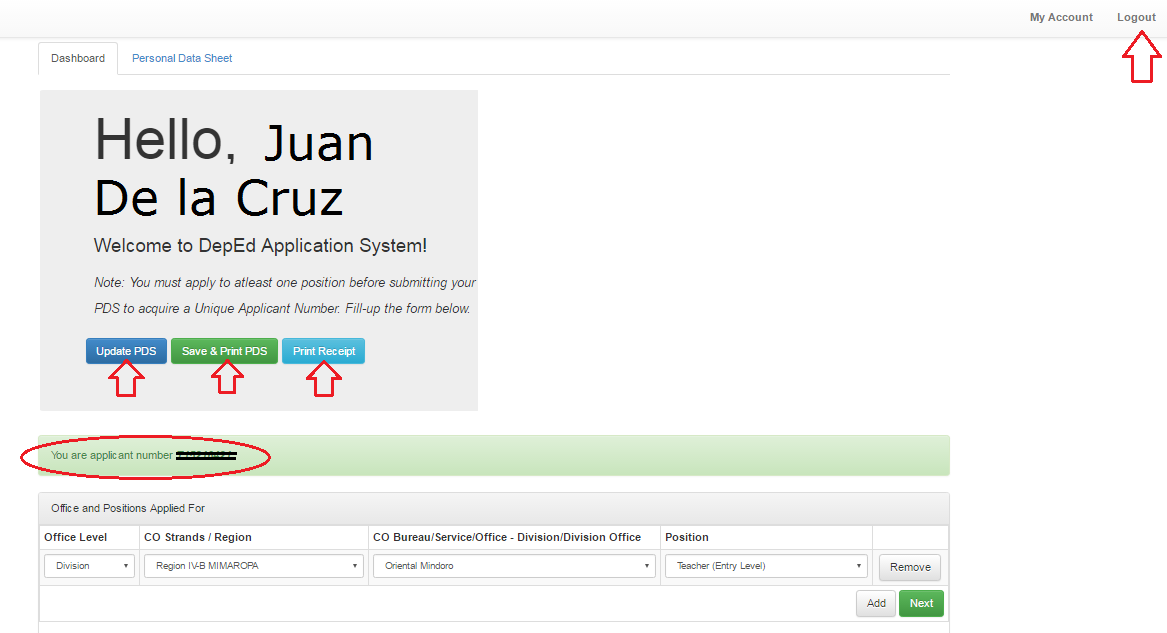
Task: Open the Position dropdown showing Teacher Entry Level
Action: [765, 565]
